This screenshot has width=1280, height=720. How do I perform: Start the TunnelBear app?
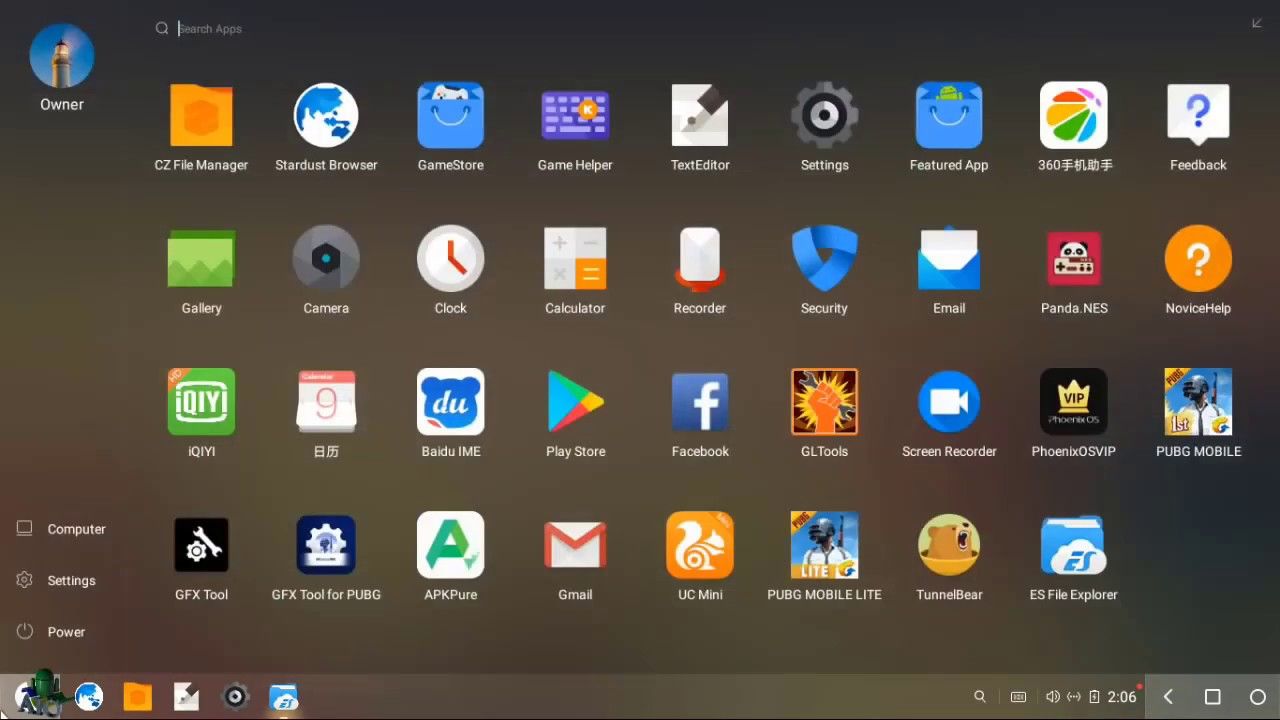click(x=949, y=545)
